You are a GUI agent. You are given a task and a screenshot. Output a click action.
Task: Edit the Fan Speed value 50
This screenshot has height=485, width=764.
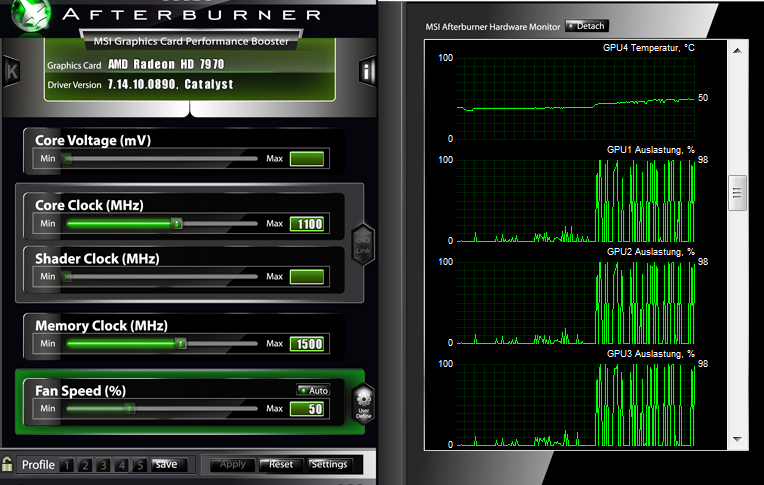tap(307, 408)
